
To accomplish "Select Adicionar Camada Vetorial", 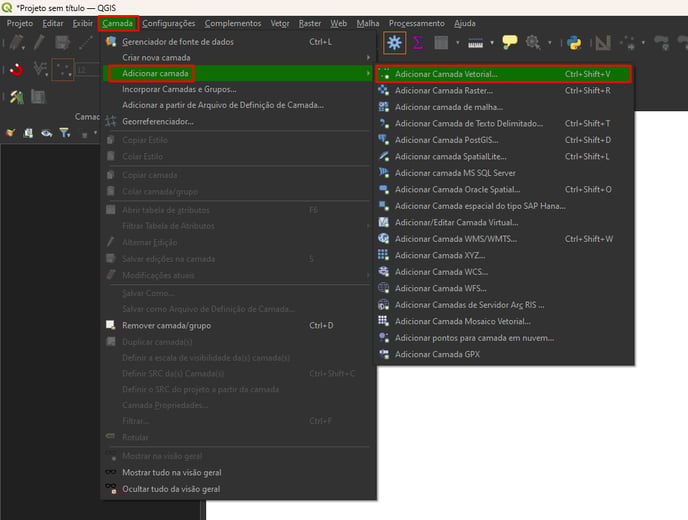I will pos(504,74).
